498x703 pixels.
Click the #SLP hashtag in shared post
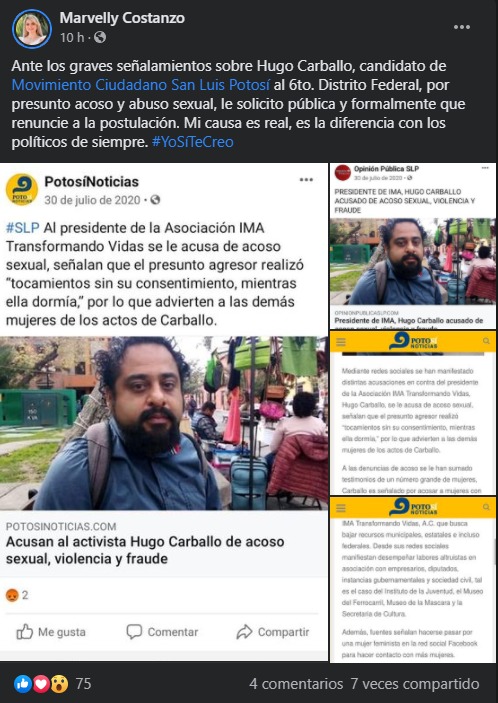click(x=22, y=228)
